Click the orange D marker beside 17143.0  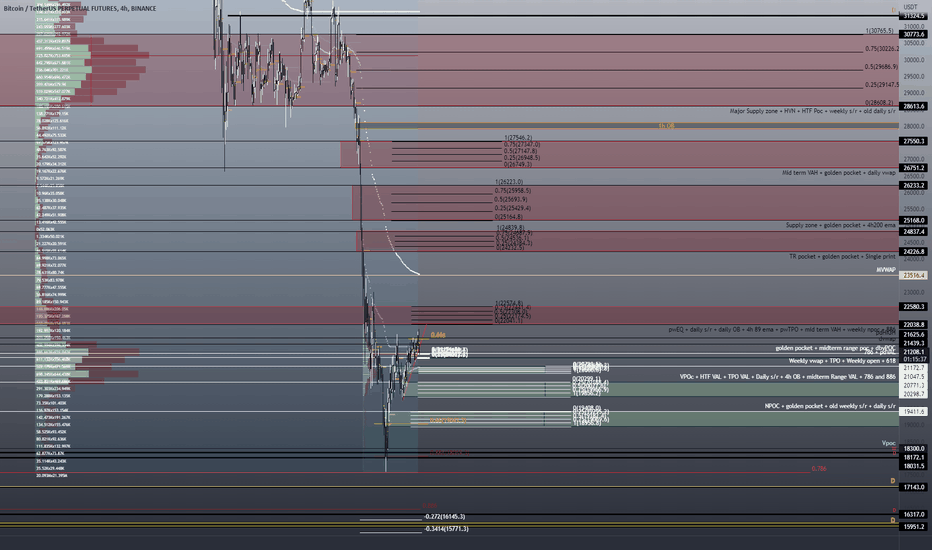(x=893, y=481)
